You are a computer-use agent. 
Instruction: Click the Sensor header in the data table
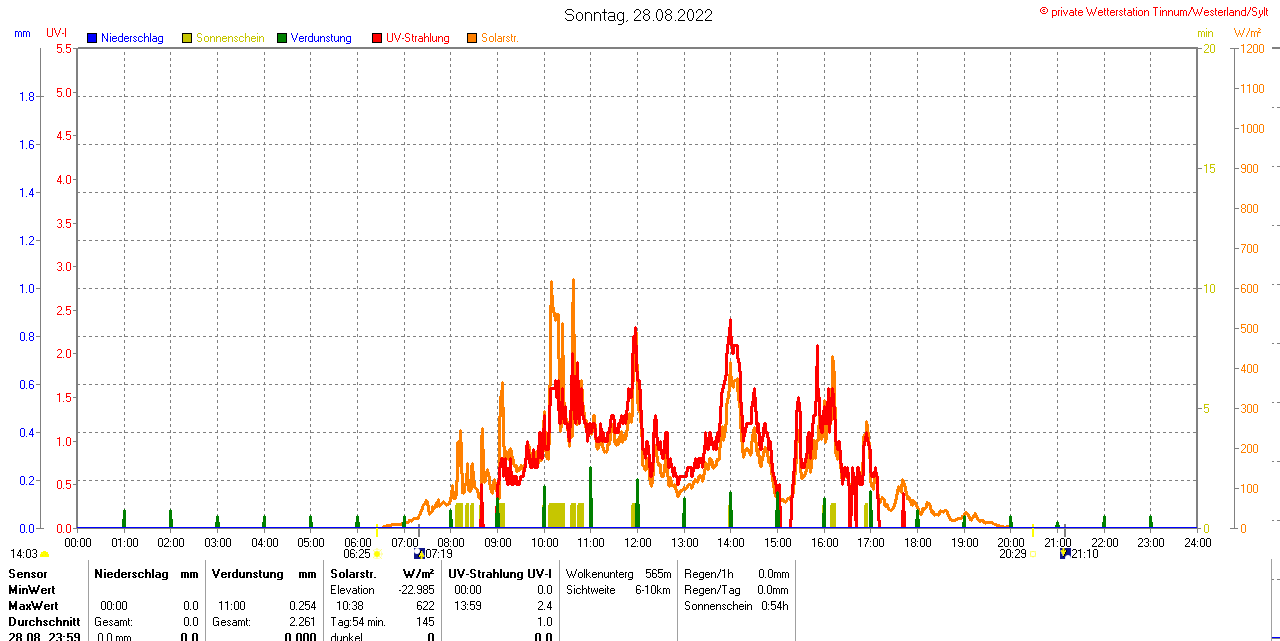pos(27,574)
